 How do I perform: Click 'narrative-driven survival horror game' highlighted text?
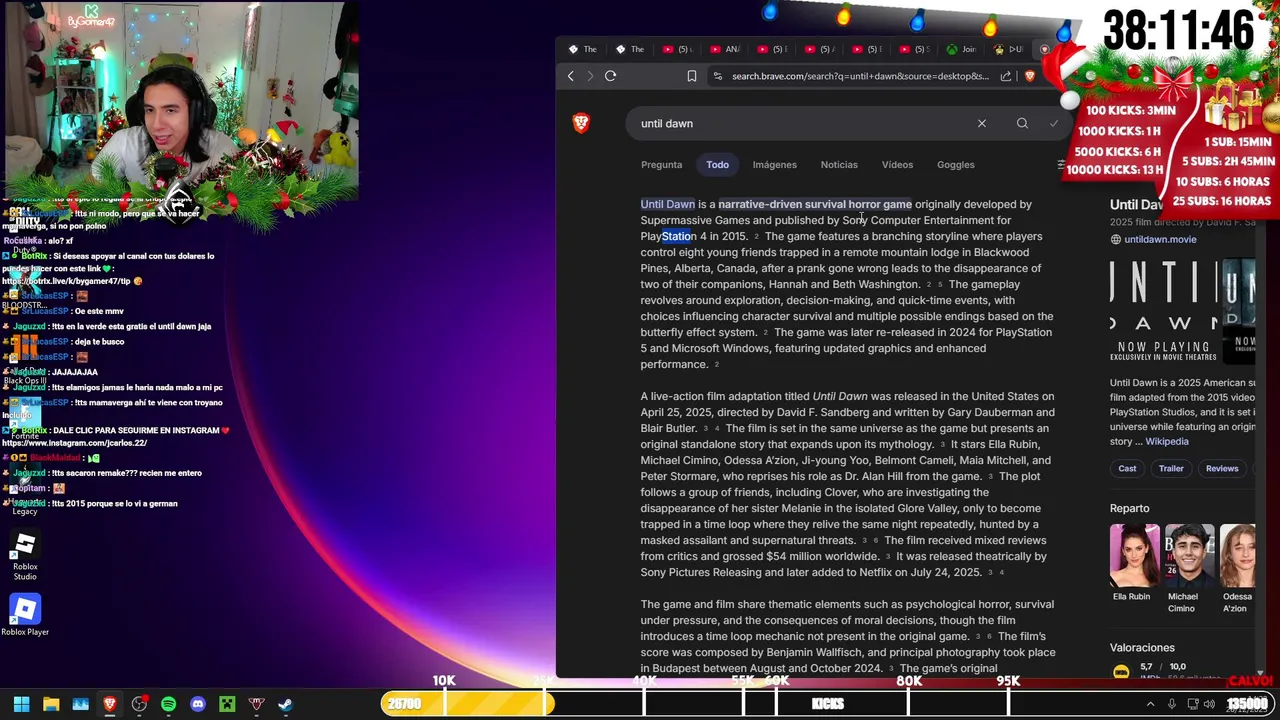point(815,204)
